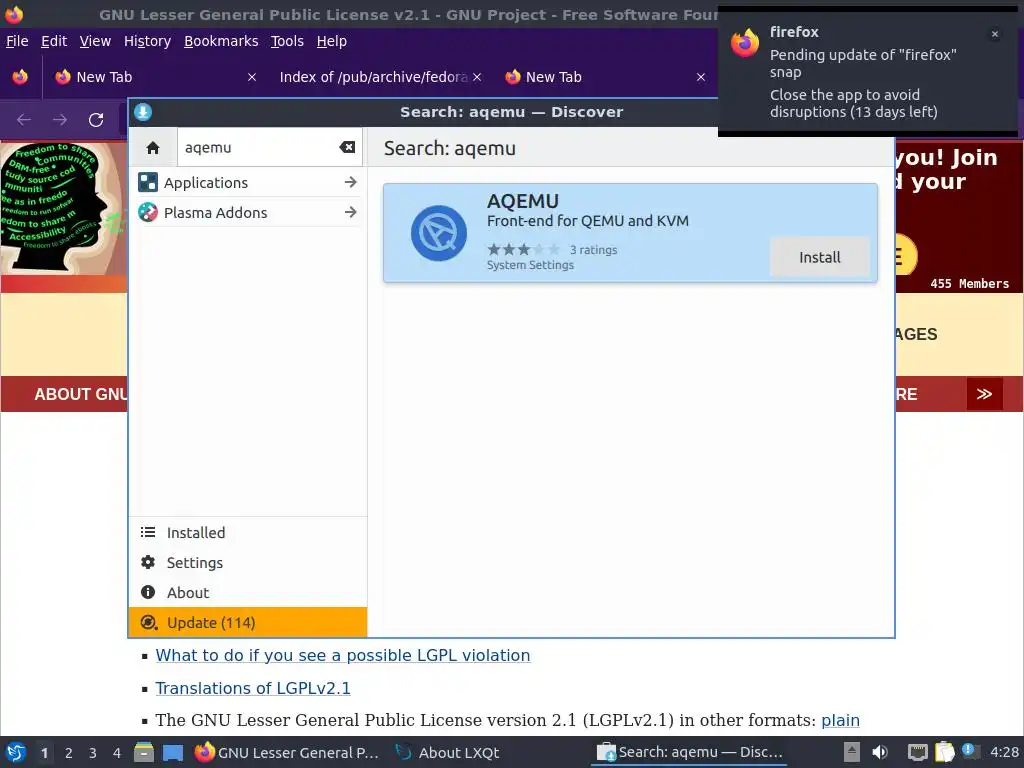This screenshot has width=1024, height=768.
Task: Open "What to do if you see a possible LGPL violation" link
Action: 343,655
